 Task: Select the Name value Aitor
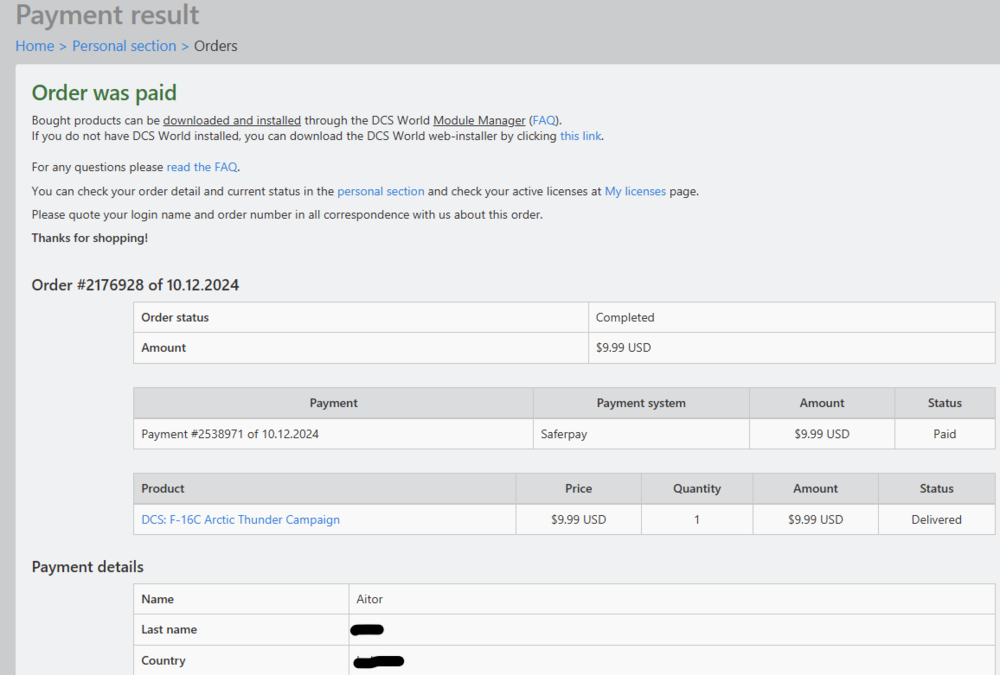[x=370, y=599]
